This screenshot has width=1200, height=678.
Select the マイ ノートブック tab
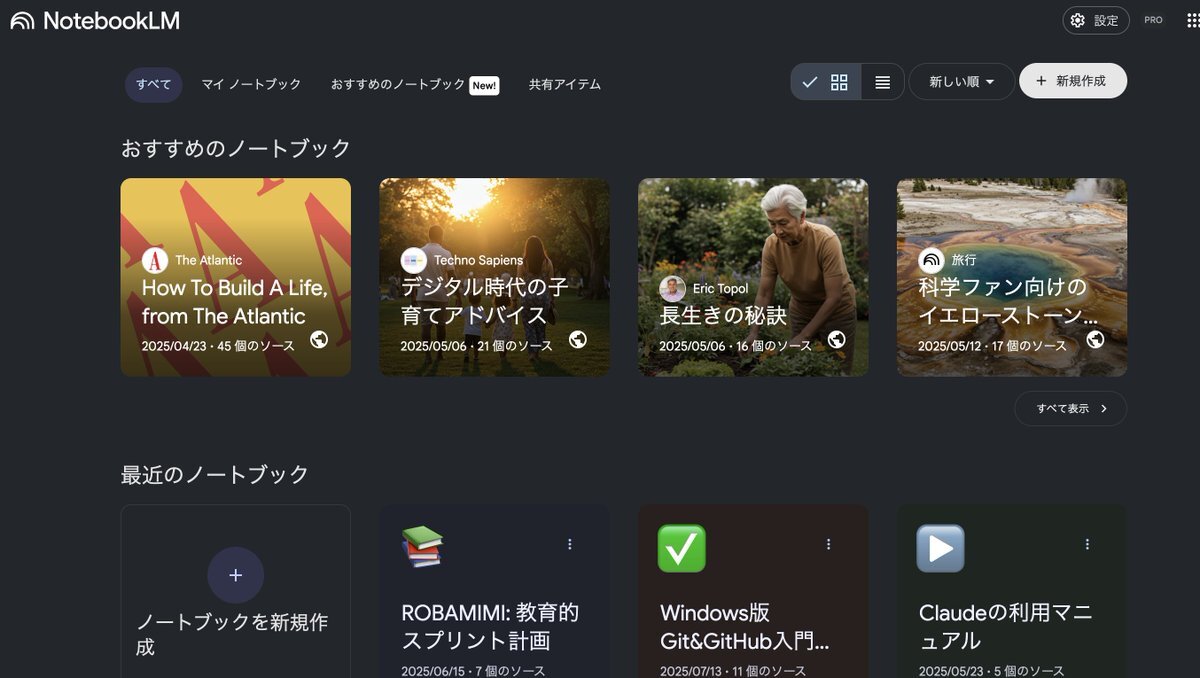point(251,85)
